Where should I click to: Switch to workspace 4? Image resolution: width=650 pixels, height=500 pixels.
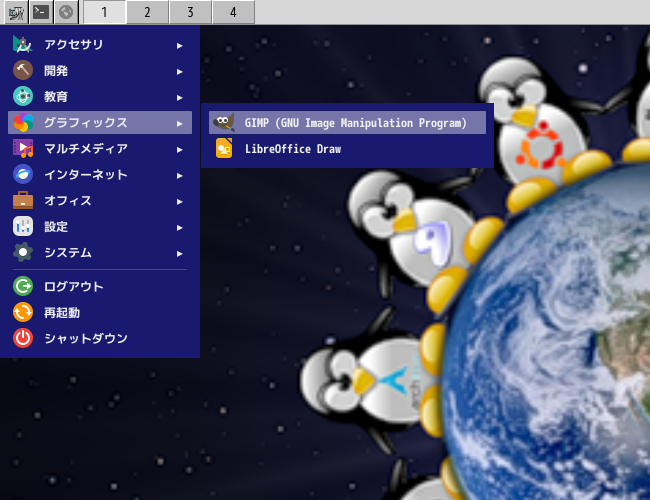tap(233, 12)
